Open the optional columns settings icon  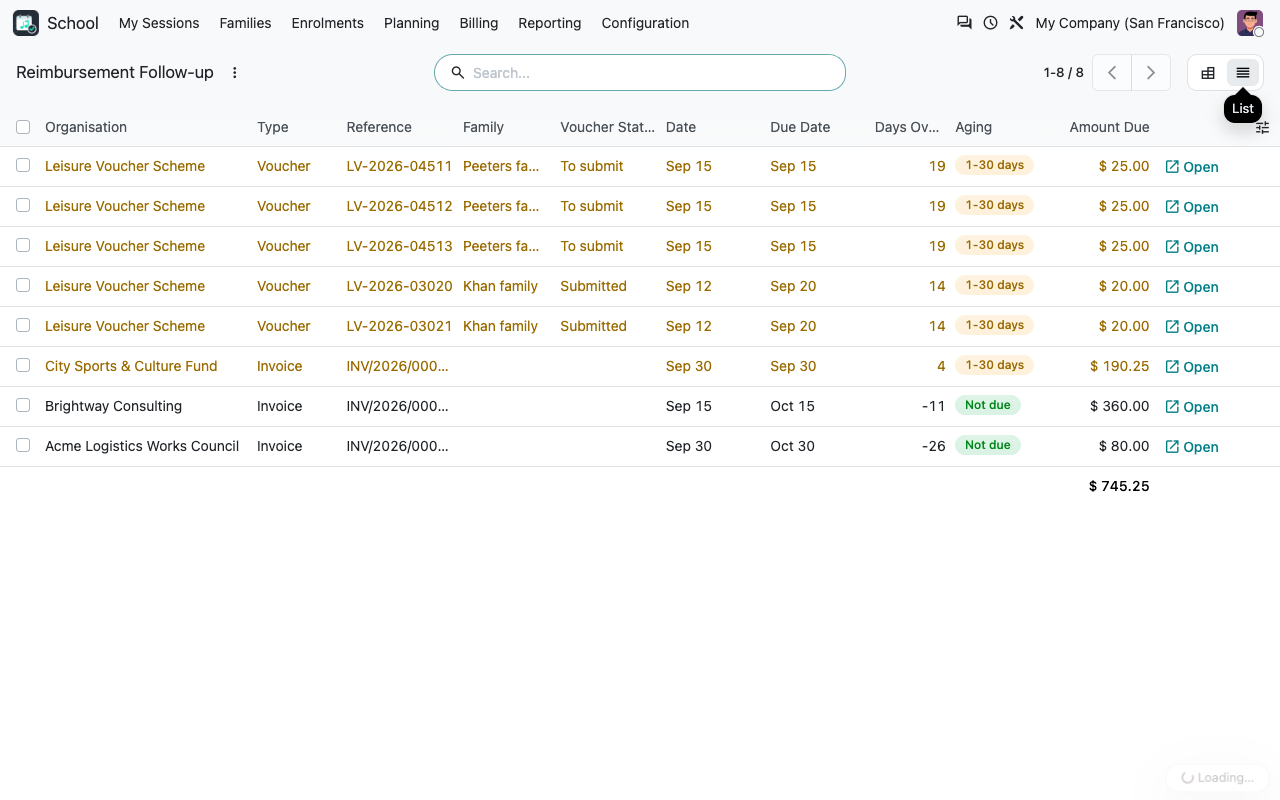pos(1262,127)
